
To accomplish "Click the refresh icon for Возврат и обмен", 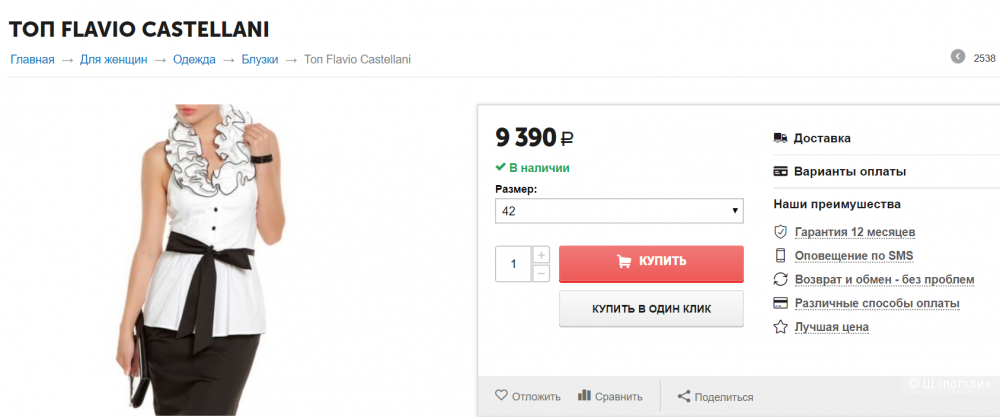I will [x=780, y=279].
